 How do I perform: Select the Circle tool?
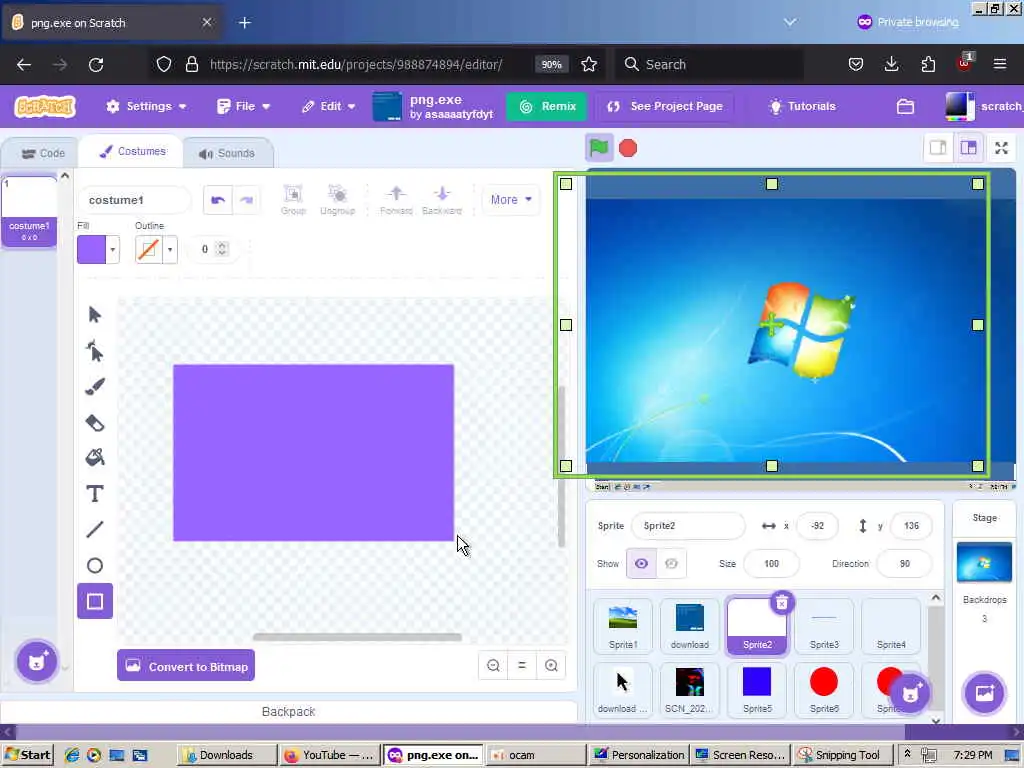95,566
